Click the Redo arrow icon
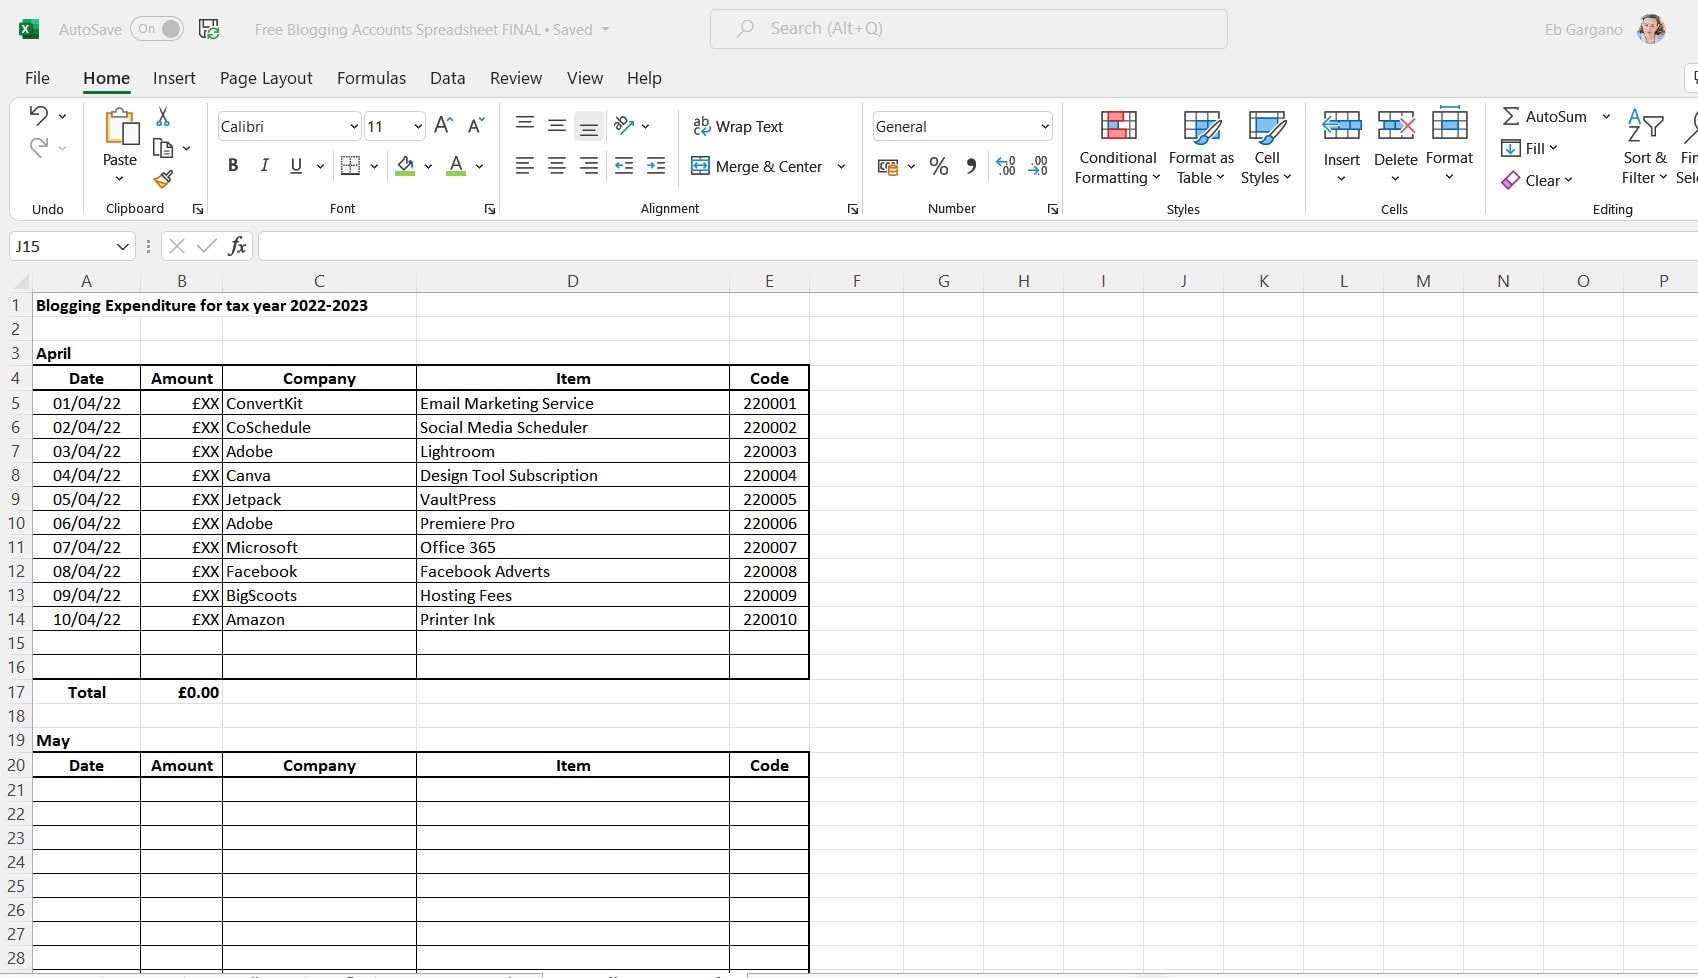The image size is (1698, 978). click(38, 148)
